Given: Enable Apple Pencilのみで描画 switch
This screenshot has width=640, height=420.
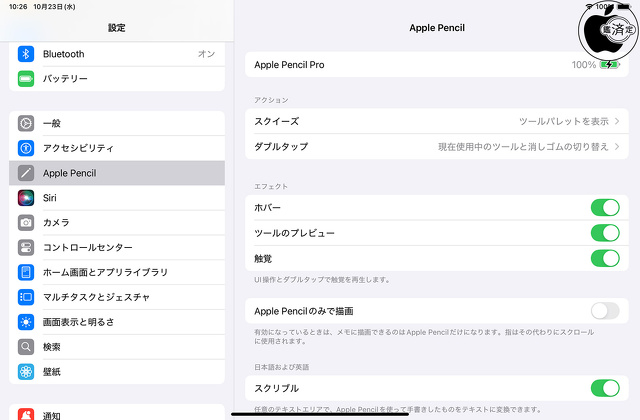Looking at the screenshot, I should (x=605, y=311).
